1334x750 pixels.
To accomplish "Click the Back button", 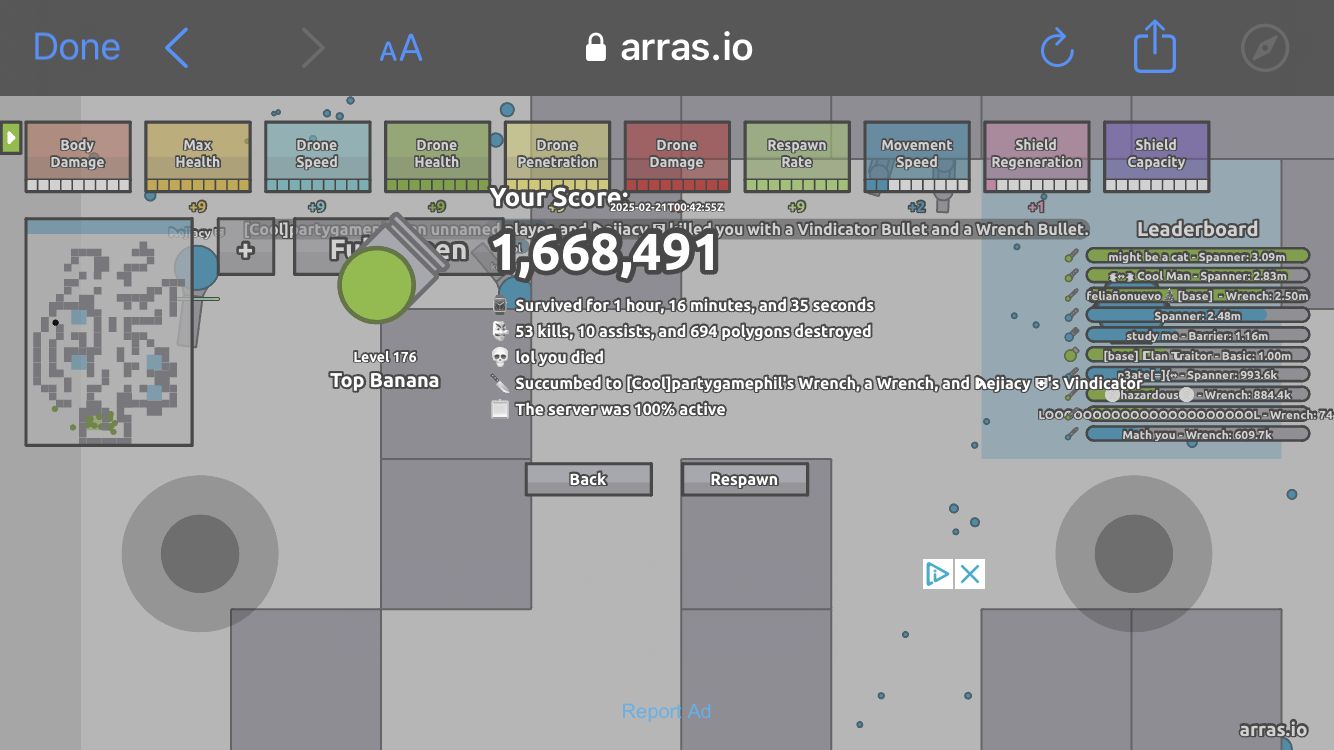I will point(589,479).
